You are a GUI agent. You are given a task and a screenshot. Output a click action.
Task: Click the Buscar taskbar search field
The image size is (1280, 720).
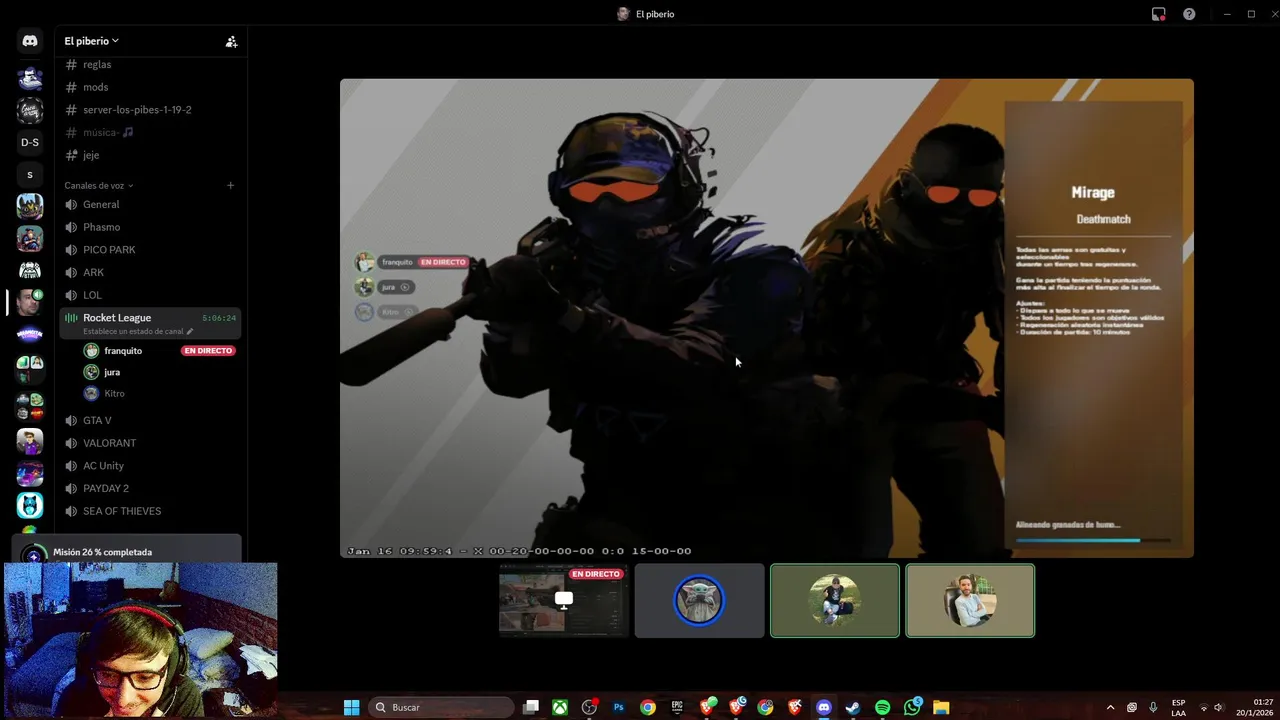(441, 707)
